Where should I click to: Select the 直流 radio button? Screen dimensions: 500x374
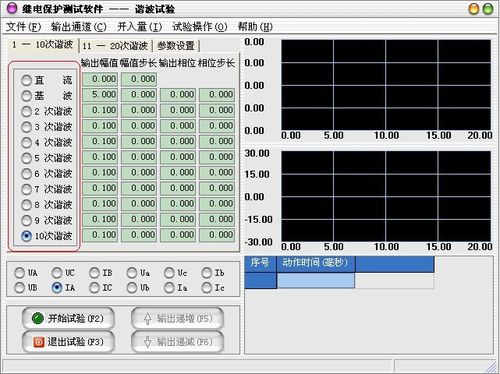pos(26,80)
